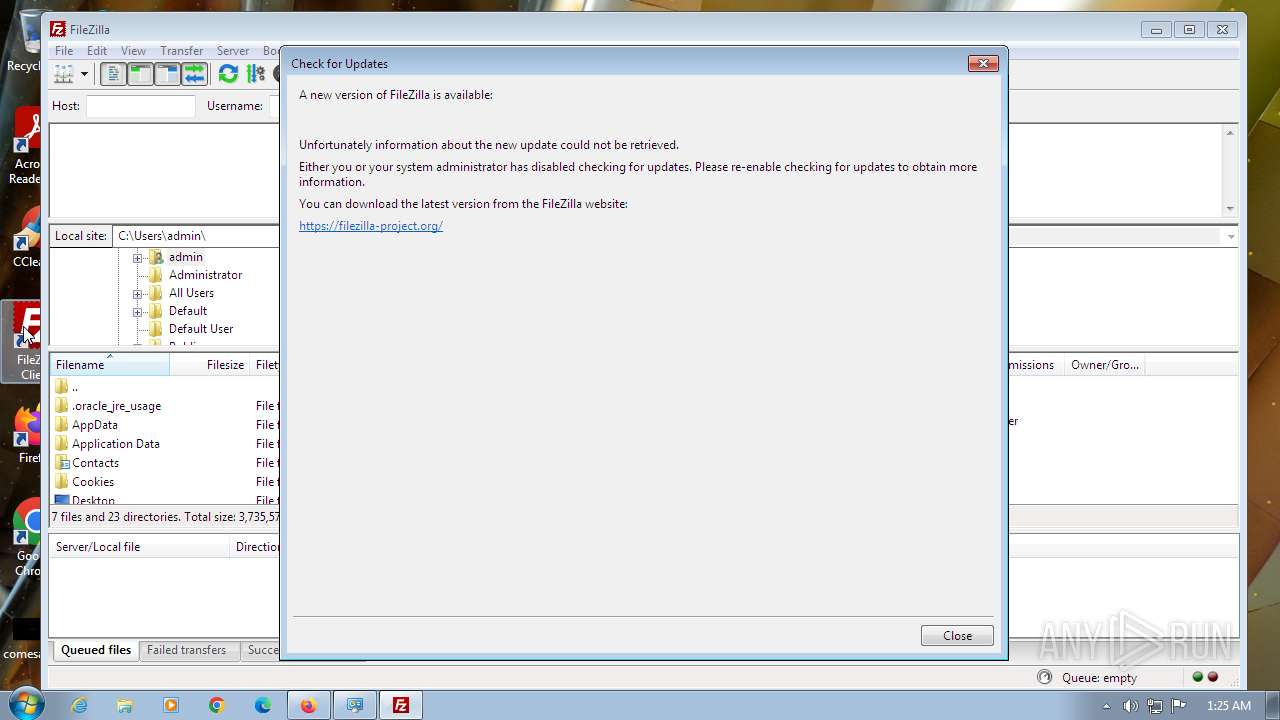Select Administrator folder in local tree
The image size is (1280, 720).
click(x=205, y=275)
